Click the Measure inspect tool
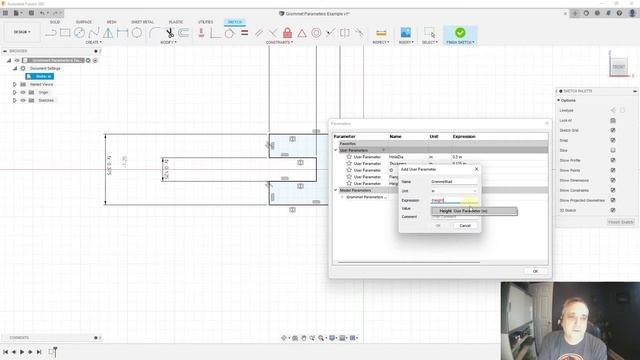 (x=381, y=33)
